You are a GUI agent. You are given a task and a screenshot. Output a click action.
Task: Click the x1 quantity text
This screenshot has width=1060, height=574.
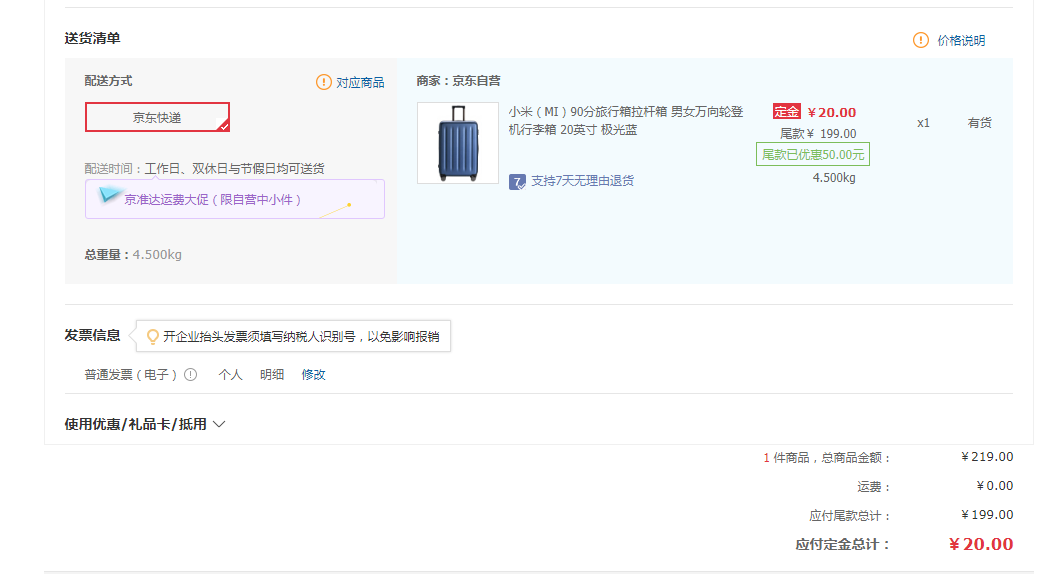click(923, 123)
